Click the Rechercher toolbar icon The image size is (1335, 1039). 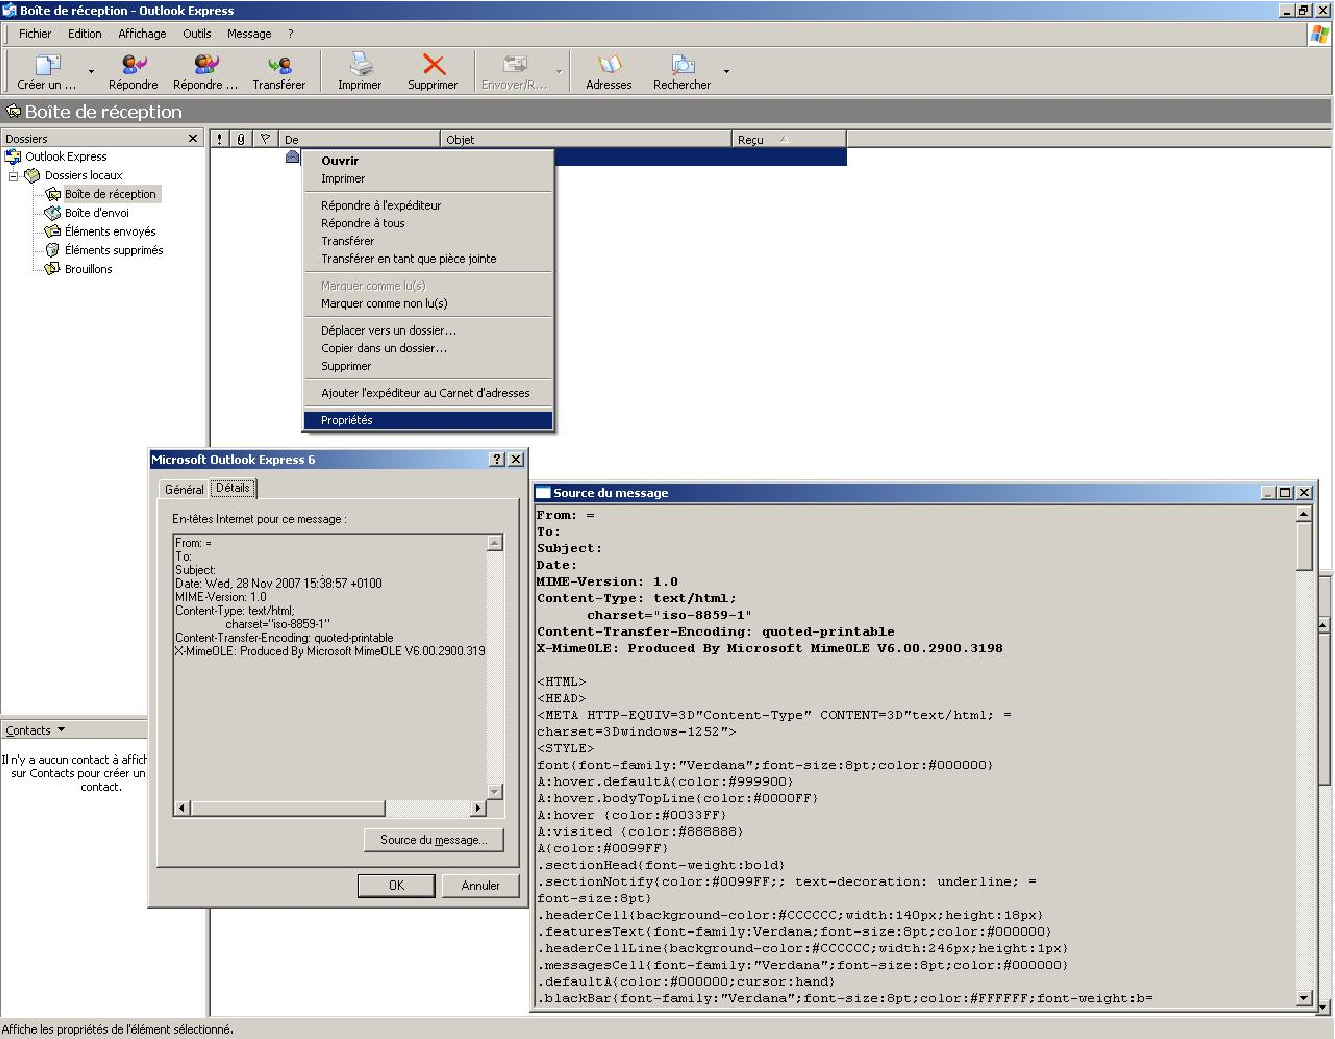tap(682, 64)
